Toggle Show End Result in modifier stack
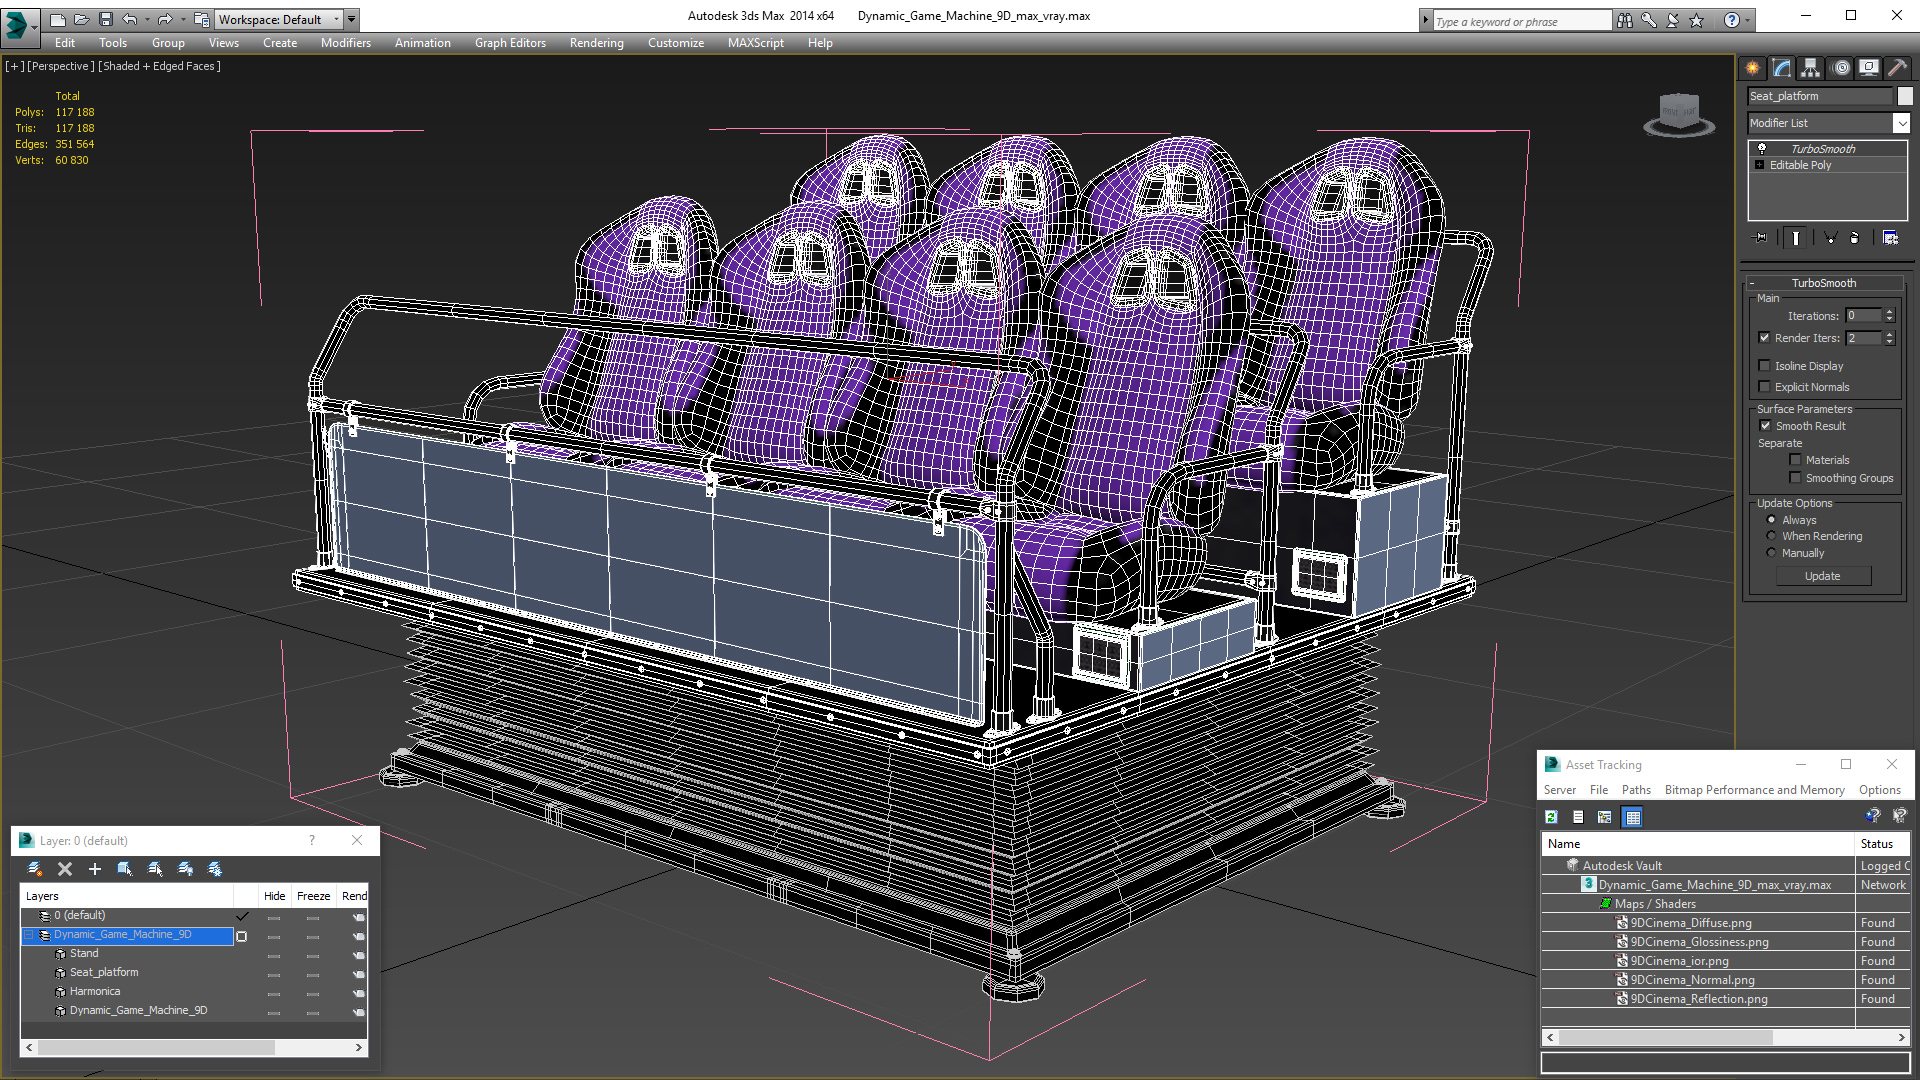Viewport: 1920px width, 1080px height. 1796,238
